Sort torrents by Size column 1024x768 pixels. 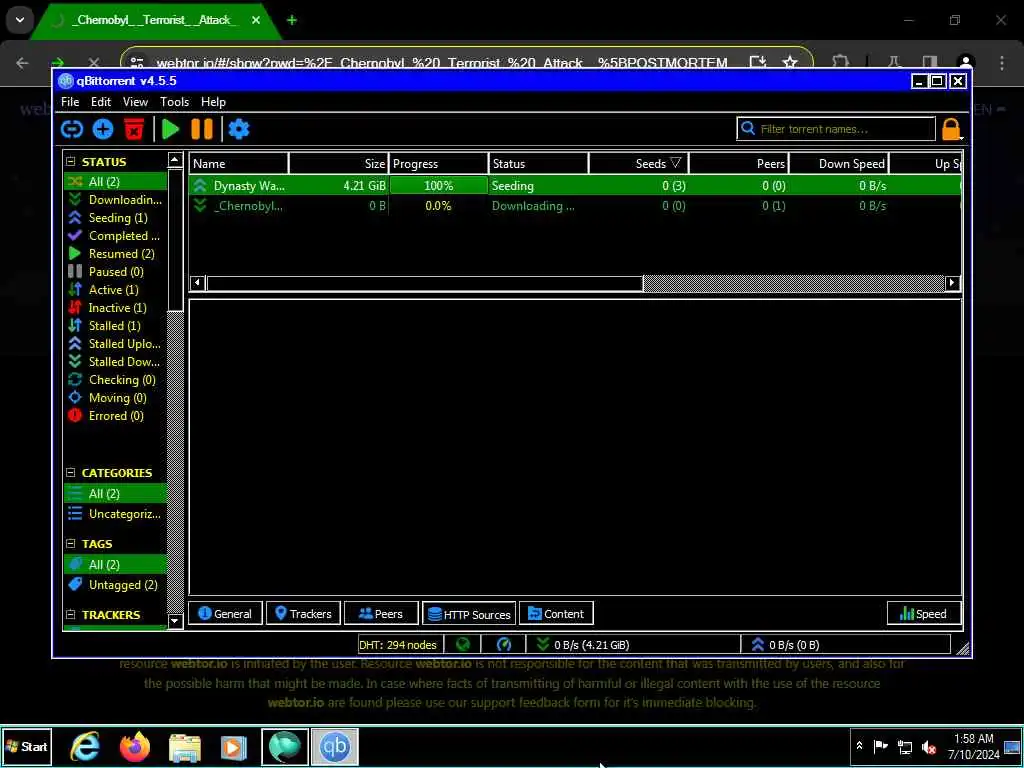(x=339, y=164)
